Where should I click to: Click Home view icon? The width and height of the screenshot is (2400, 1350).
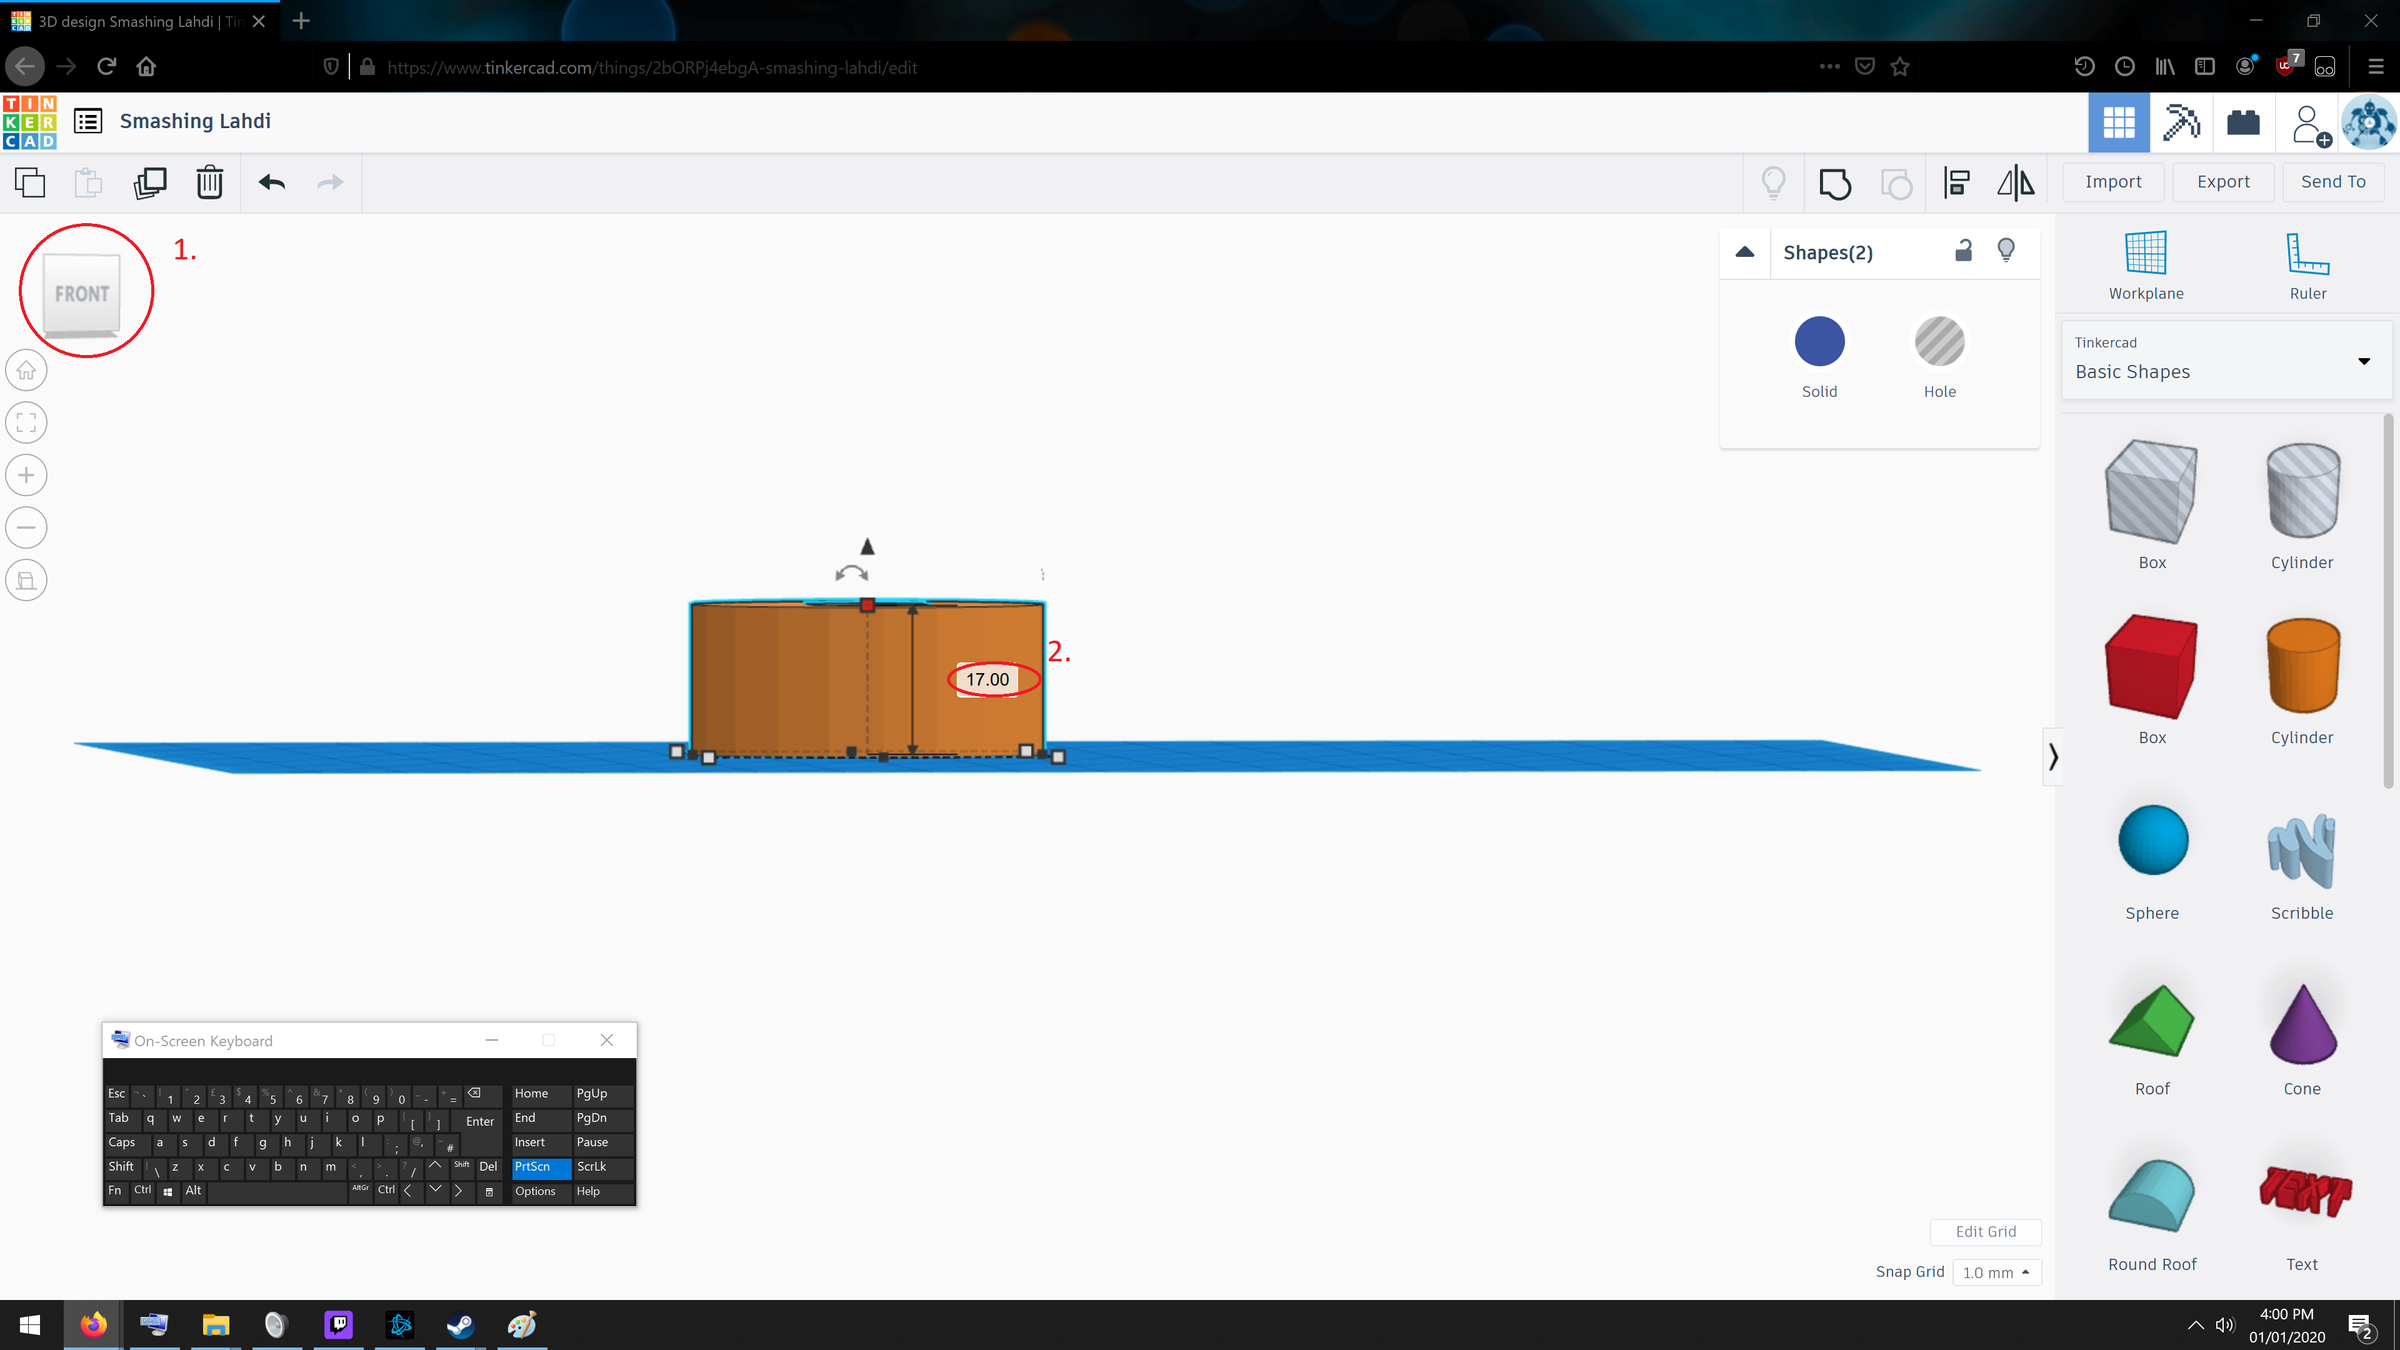coord(27,371)
